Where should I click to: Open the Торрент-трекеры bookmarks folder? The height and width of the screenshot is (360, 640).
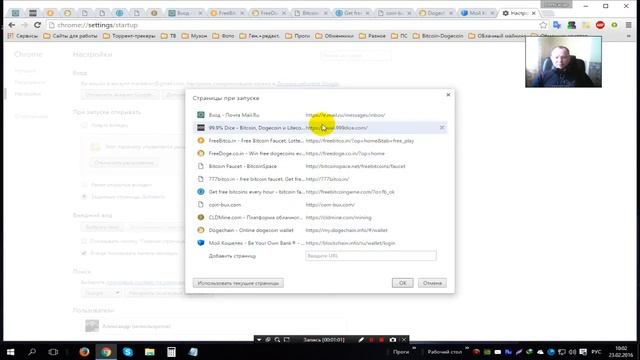(129, 36)
